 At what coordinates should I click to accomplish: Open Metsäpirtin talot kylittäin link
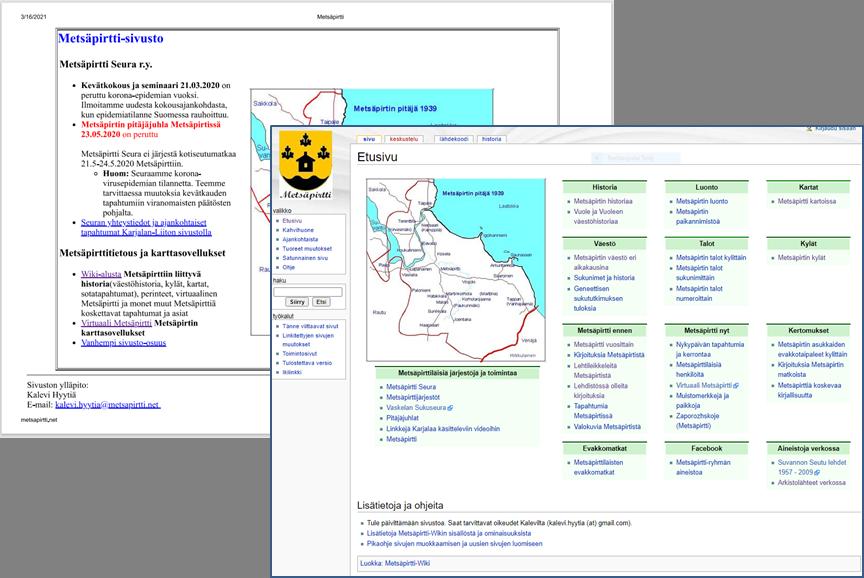coord(711,257)
